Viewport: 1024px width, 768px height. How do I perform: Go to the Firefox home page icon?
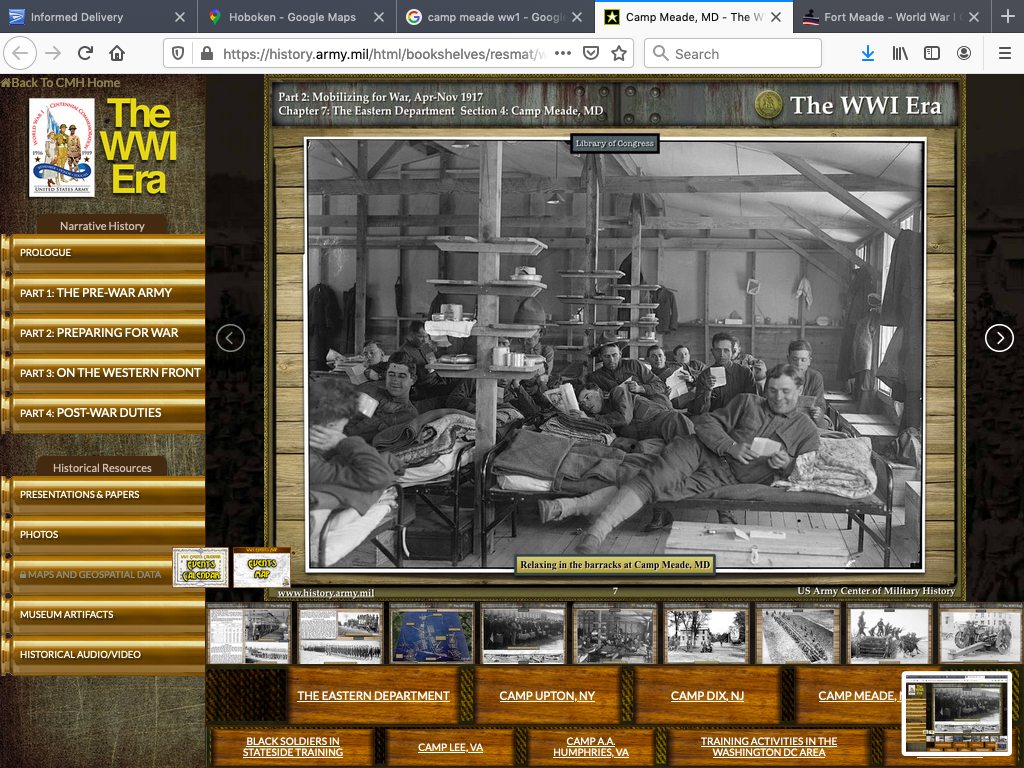pyautogui.click(x=117, y=53)
